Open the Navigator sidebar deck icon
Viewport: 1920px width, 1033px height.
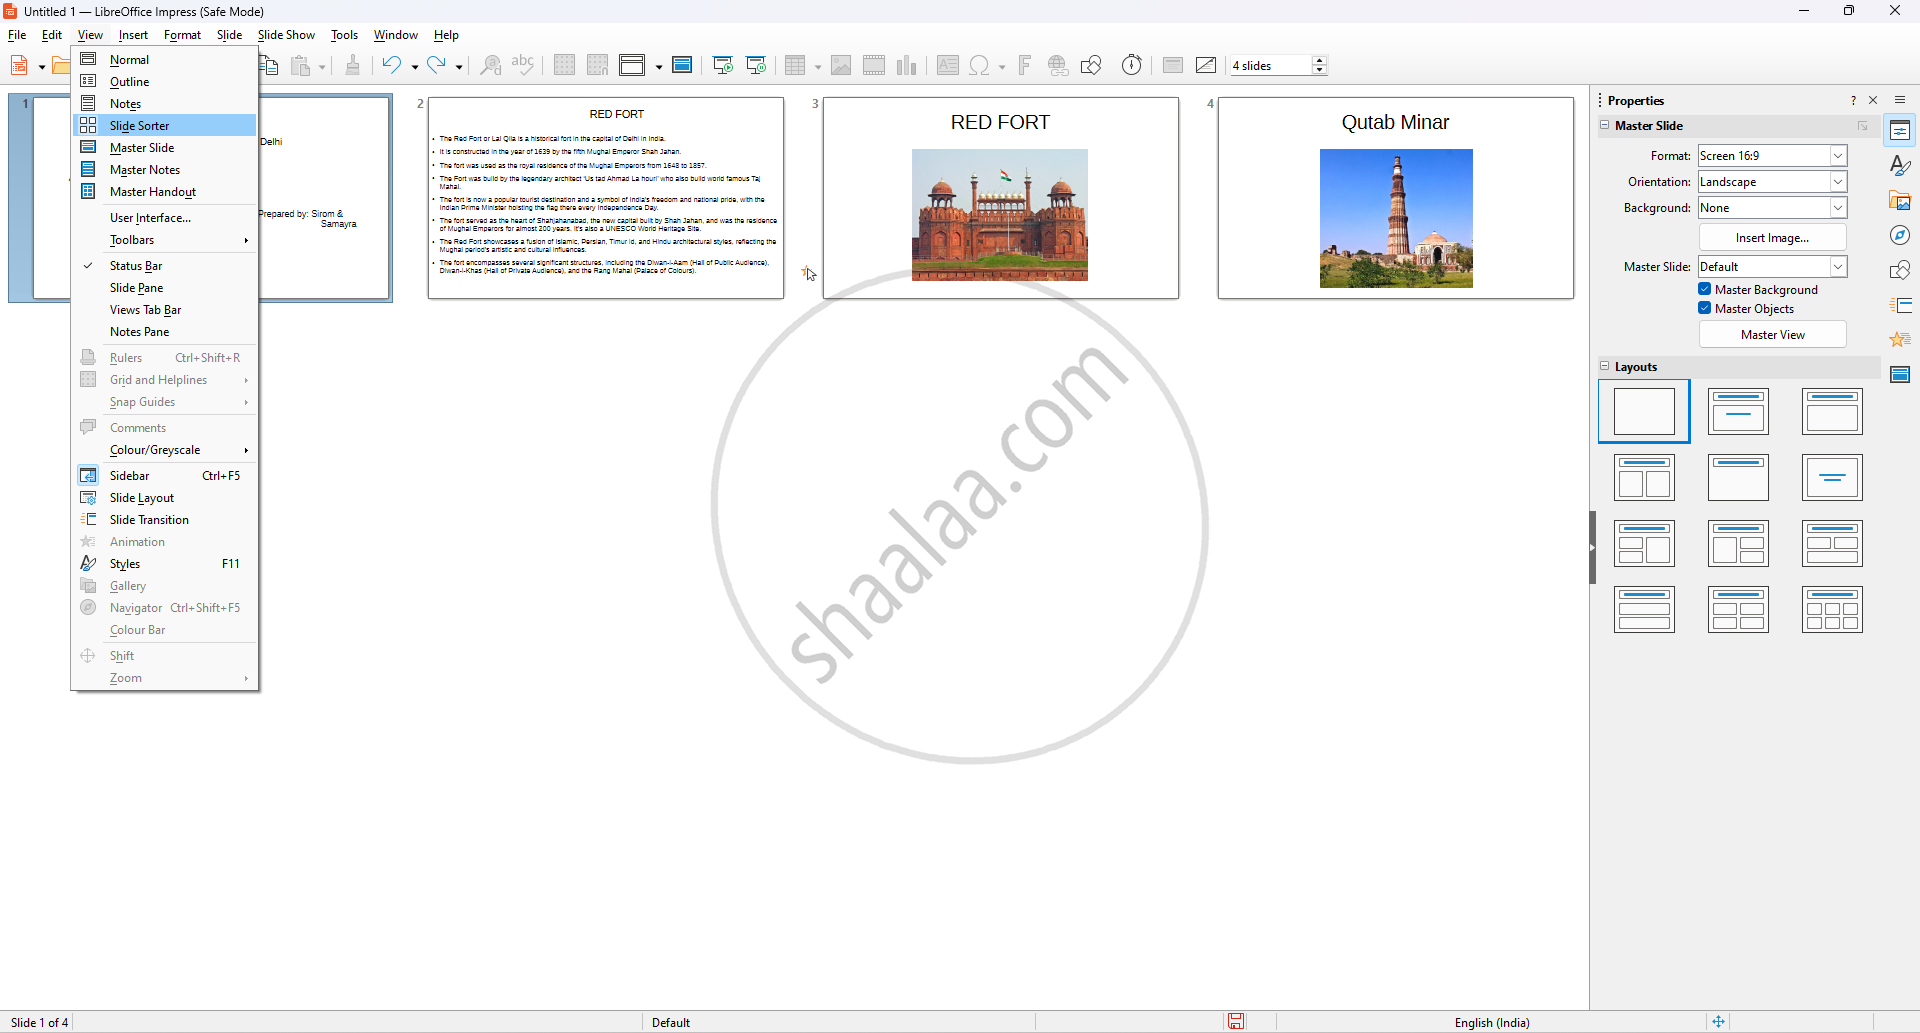pyautogui.click(x=1900, y=236)
